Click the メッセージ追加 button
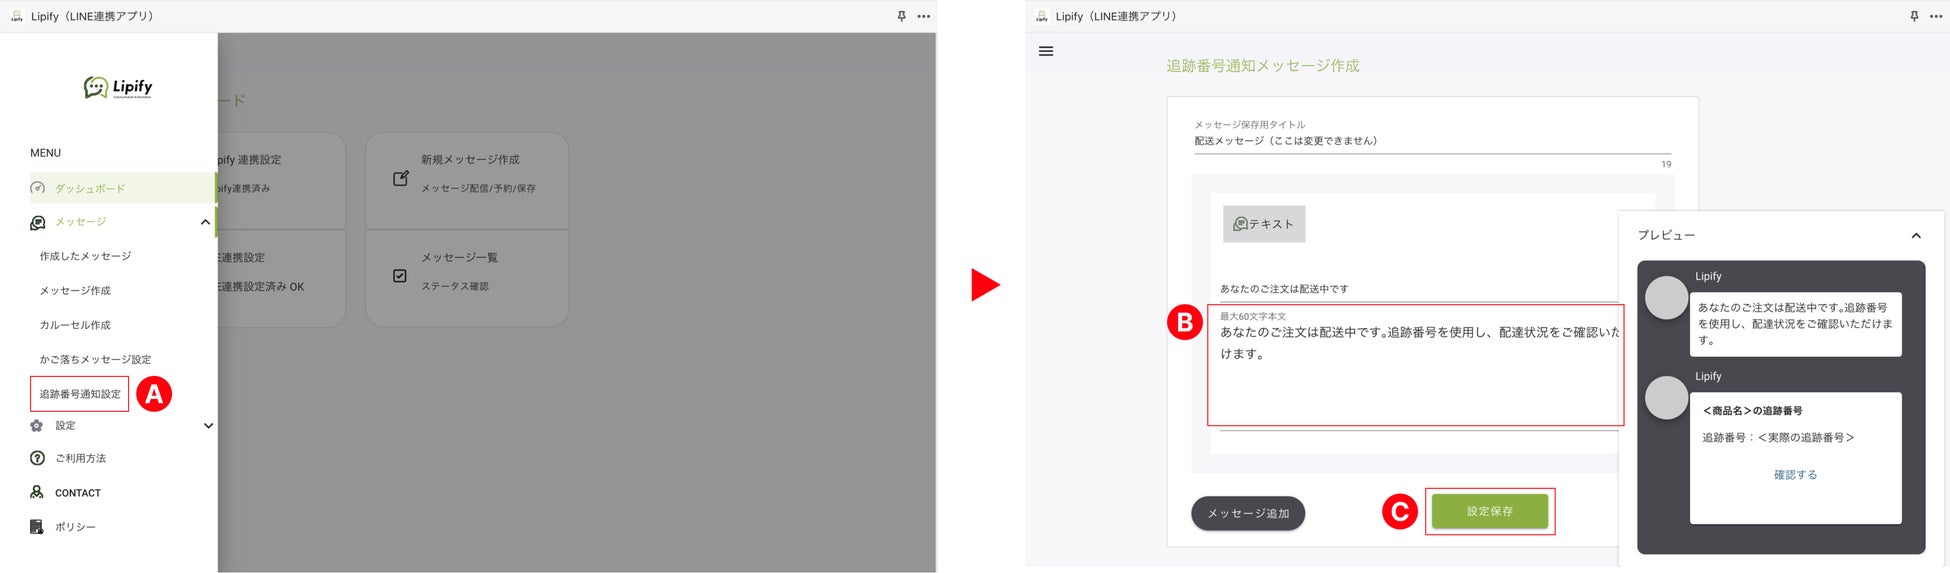This screenshot has height=573, width=1950. [x=1248, y=513]
